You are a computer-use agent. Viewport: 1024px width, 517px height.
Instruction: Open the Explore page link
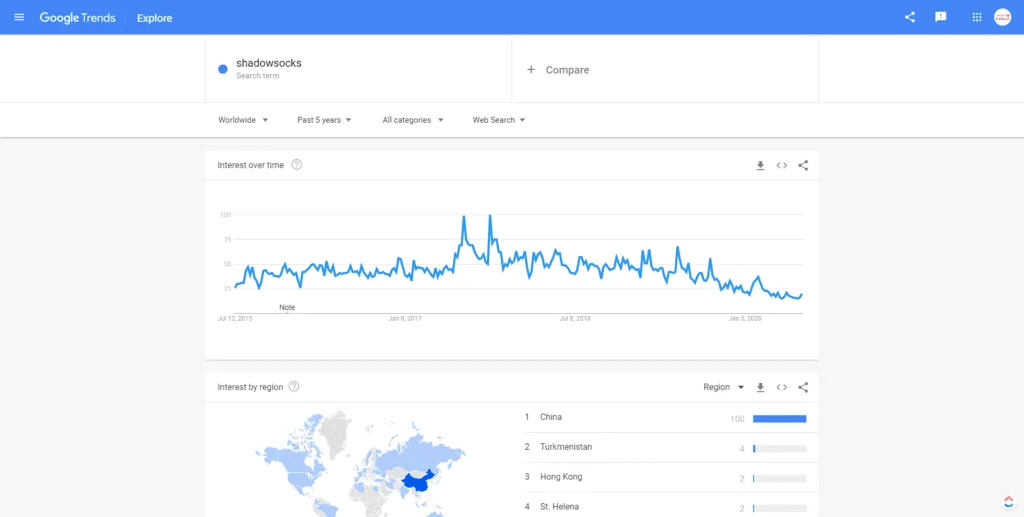tap(155, 18)
